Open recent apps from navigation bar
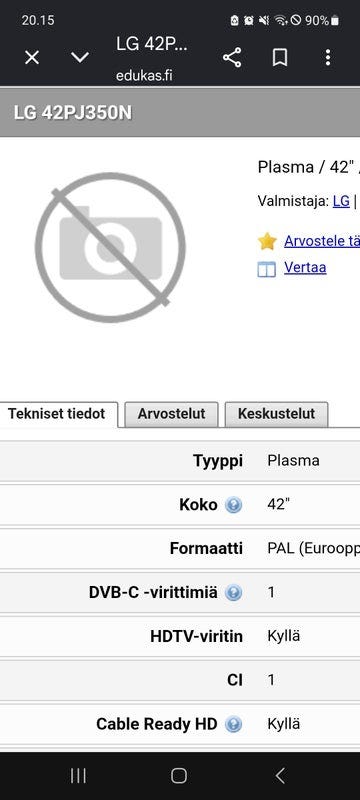Image resolution: width=360 pixels, height=800 pixels. point(78,776)
